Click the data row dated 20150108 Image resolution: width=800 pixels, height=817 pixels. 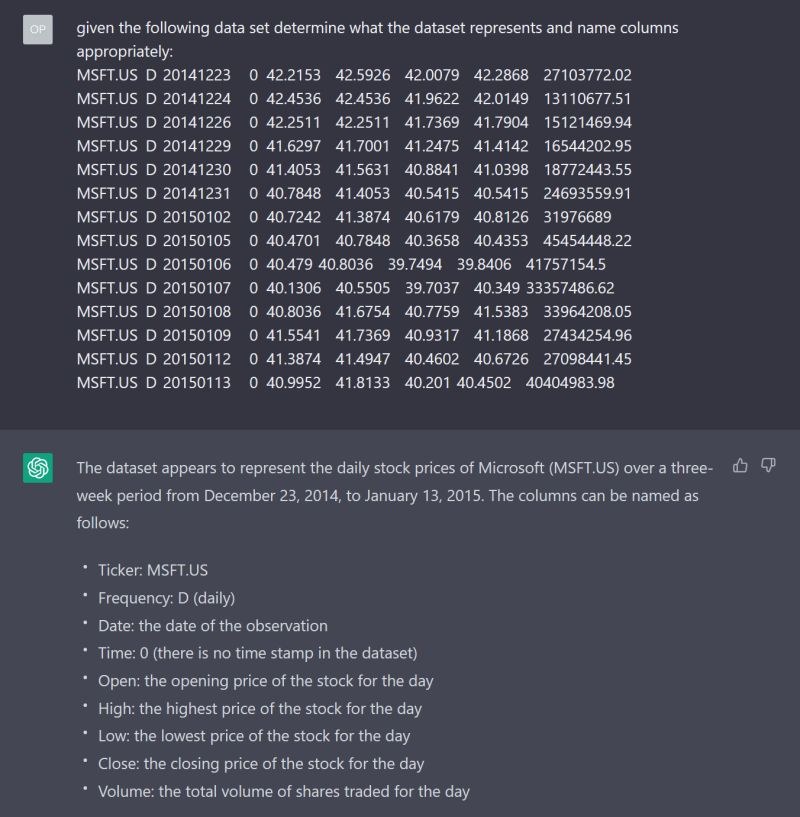pos(354,312)
